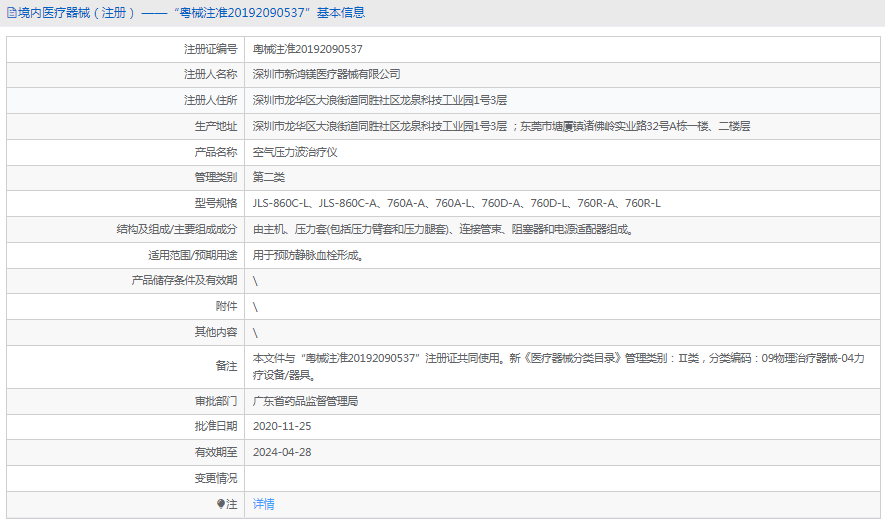This screenshot has width=885, height=525.
Task: Click the 其他内容 row label
Action: (x=216, y=332)
